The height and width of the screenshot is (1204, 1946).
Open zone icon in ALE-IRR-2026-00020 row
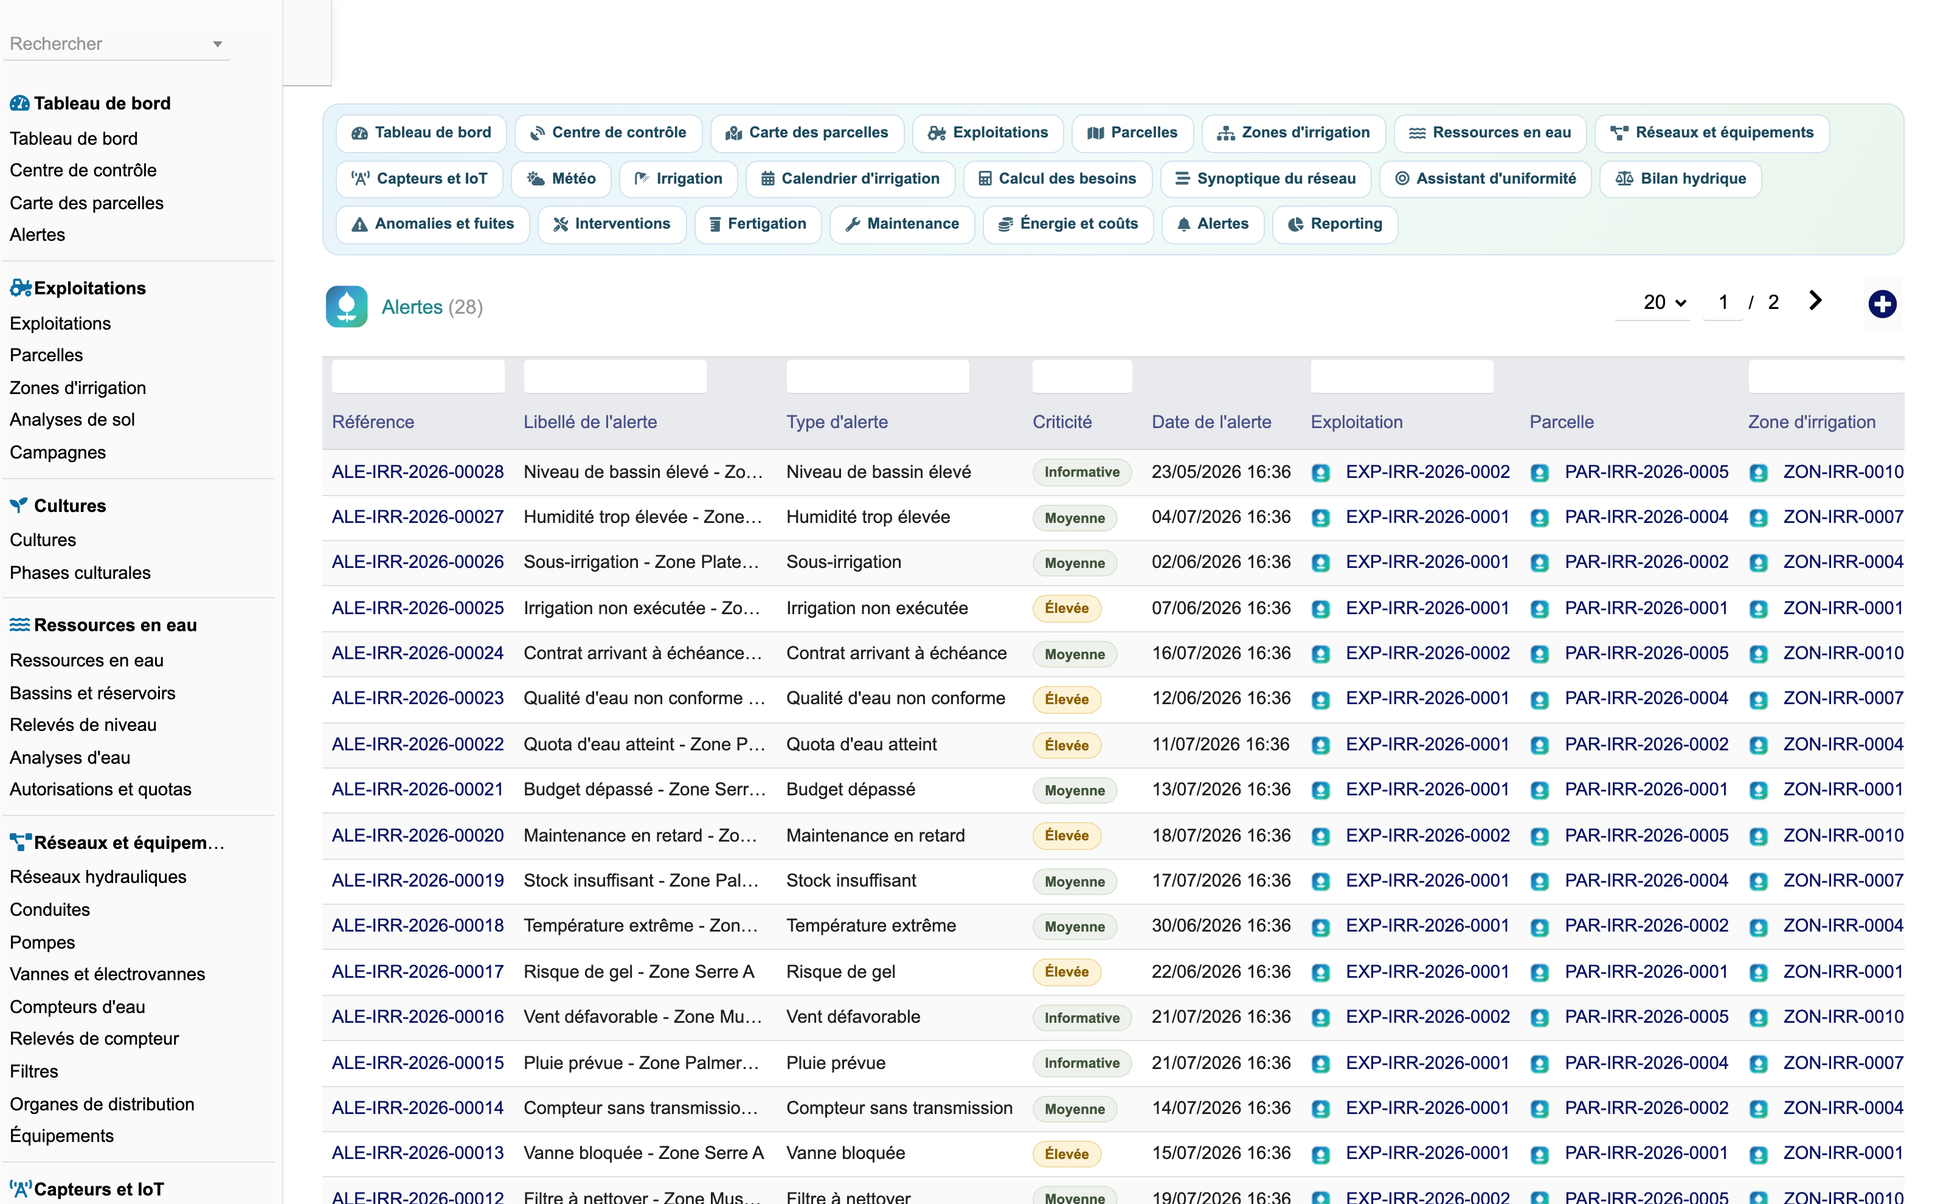(x=1758, y=836)
